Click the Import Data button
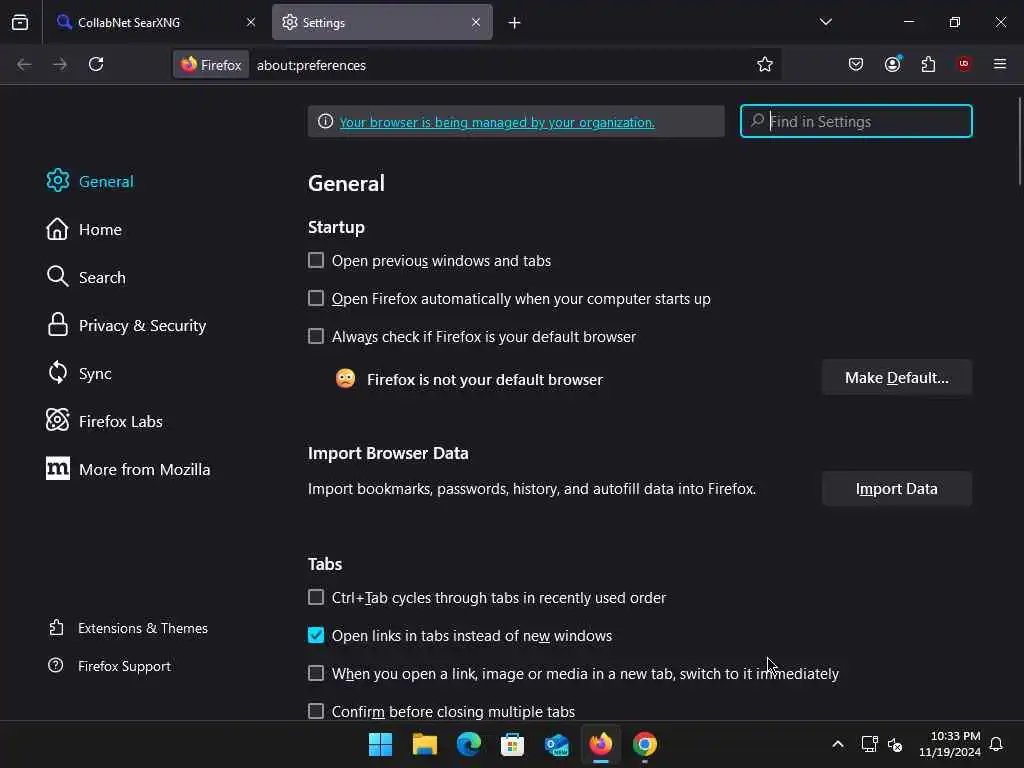1024x768 pixels. 897,488
